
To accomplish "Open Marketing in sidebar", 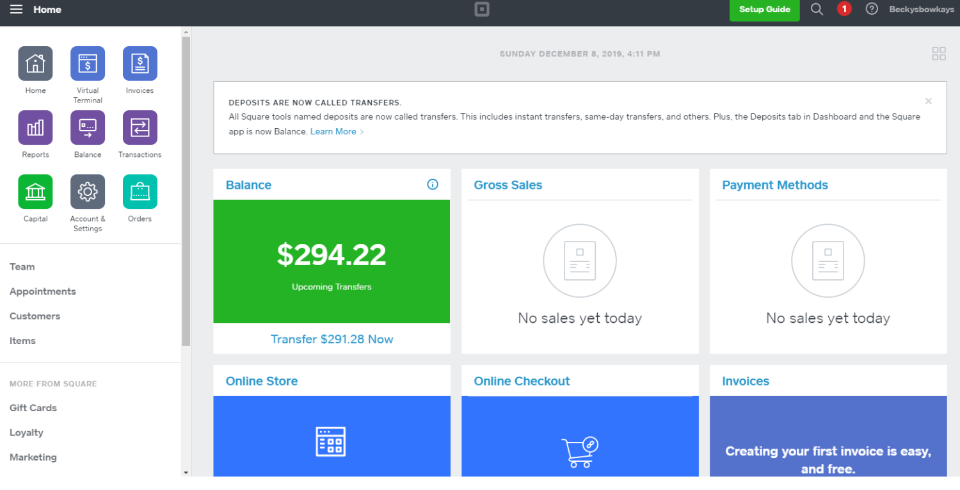I will [33, 457].
